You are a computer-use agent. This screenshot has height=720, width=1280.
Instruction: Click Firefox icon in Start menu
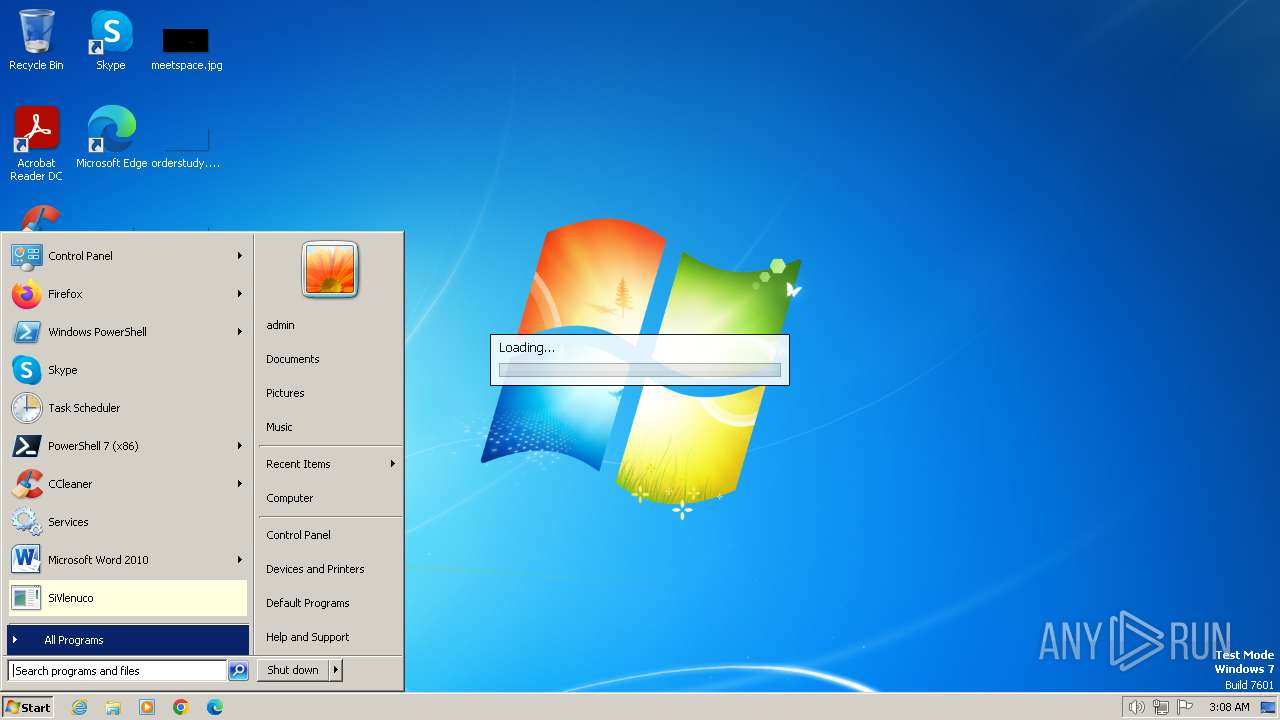coord(26,294)
